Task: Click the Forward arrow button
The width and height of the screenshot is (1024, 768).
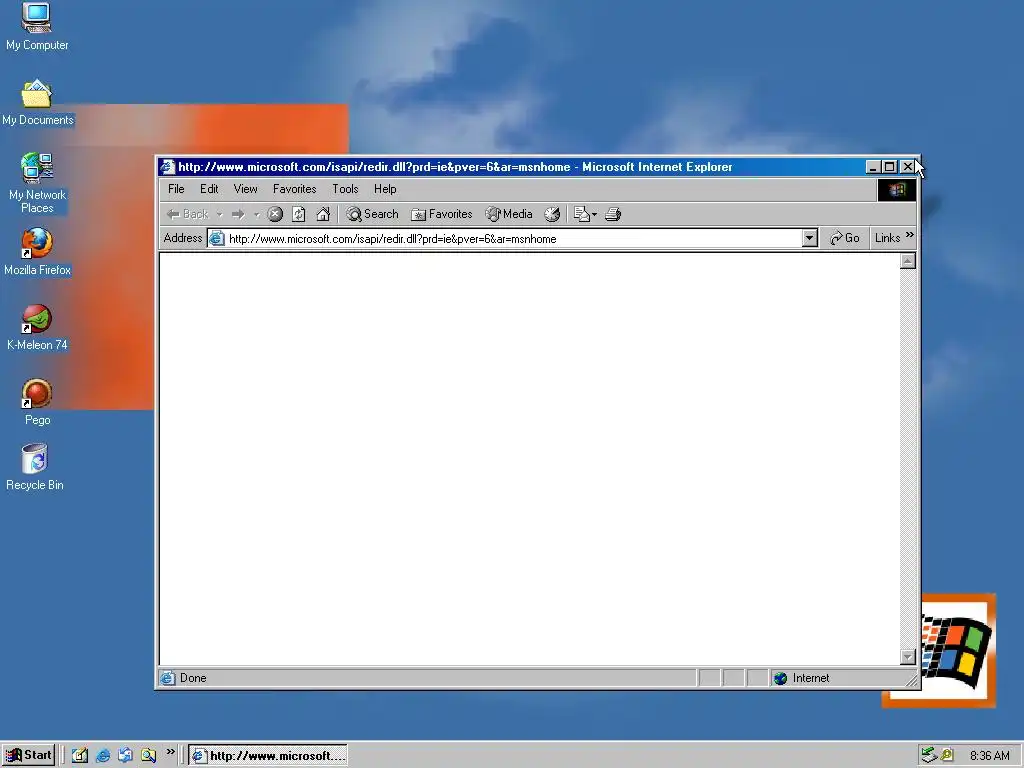Action: coord(238,214)
